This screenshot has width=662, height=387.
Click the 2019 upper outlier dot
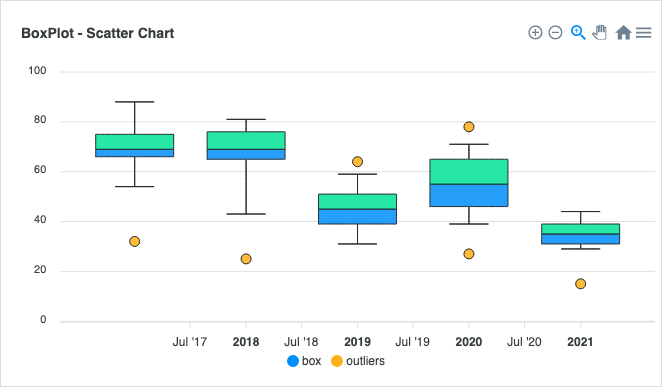(x=358, y=162)
